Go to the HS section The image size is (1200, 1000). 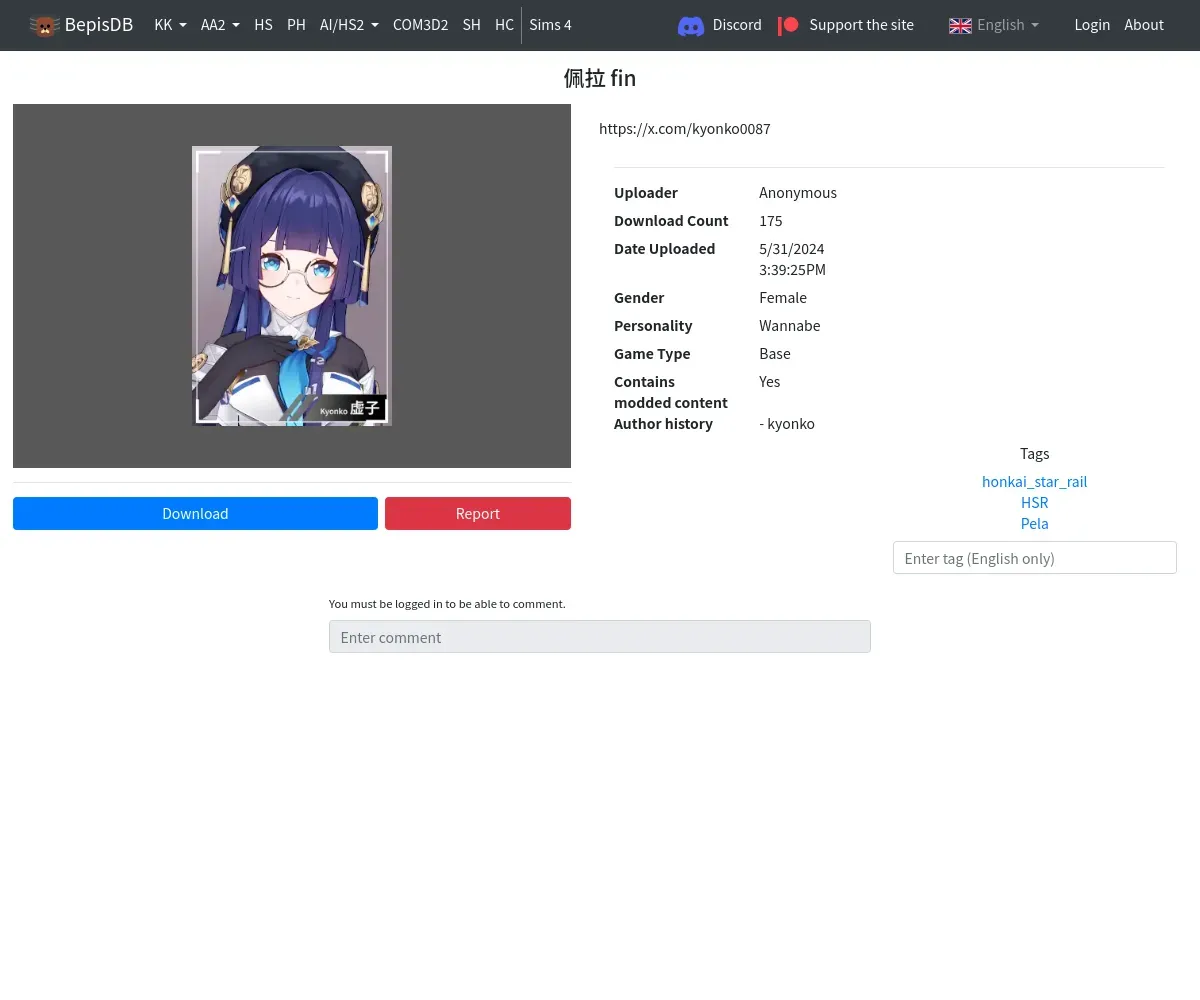coord(263,25)
